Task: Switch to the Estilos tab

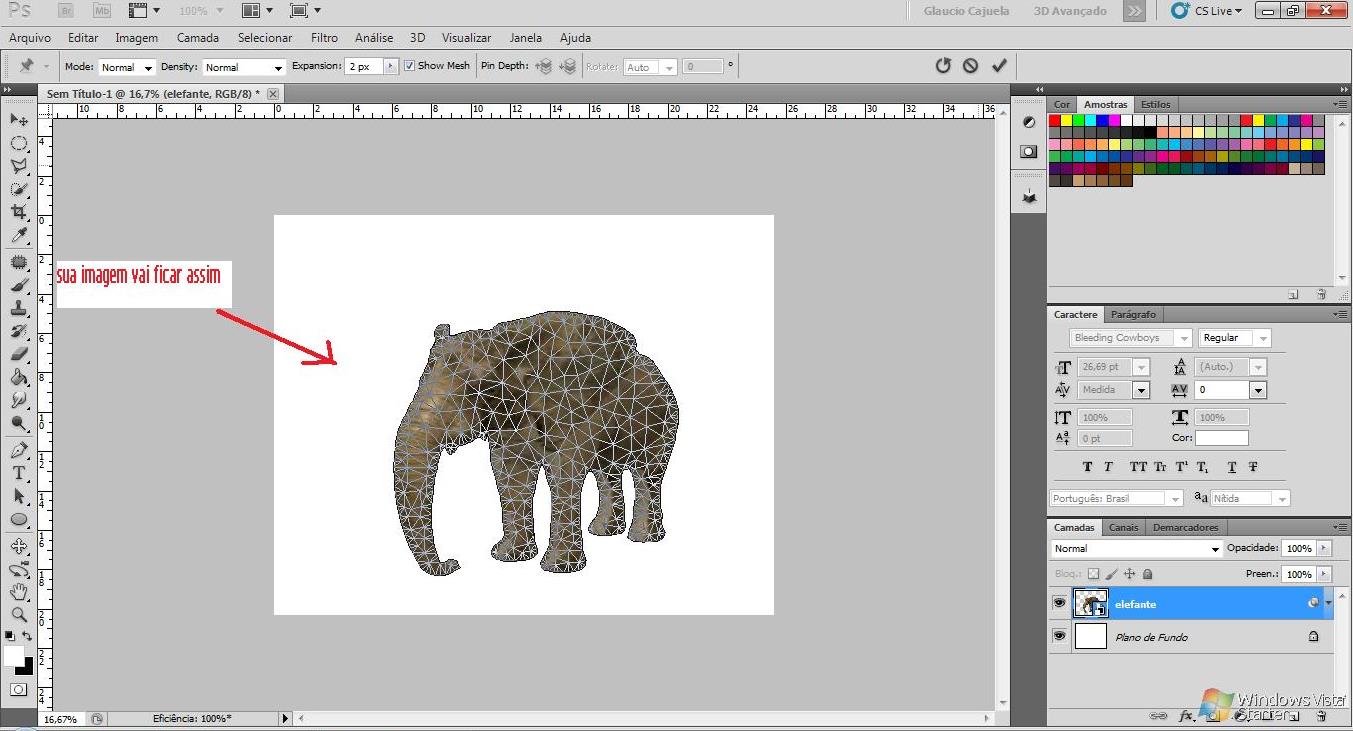Action: click(x=1155, y=104)
